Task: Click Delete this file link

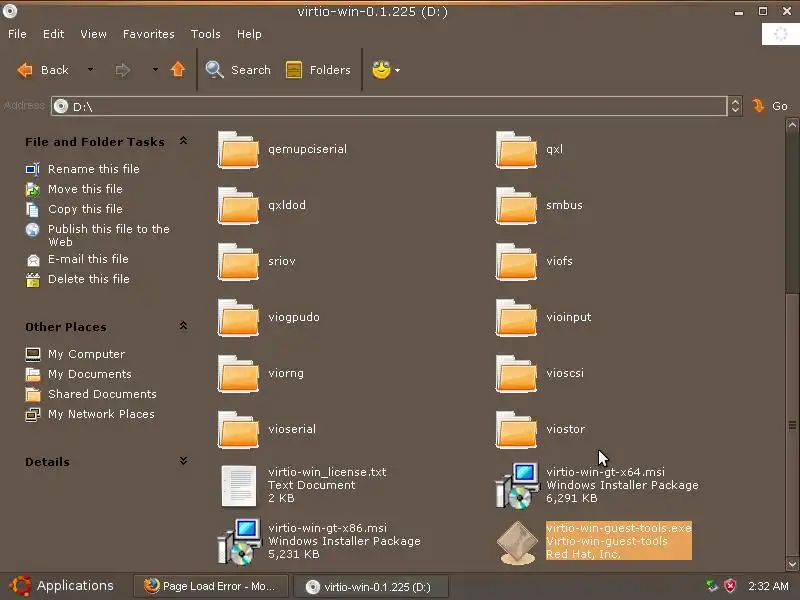Action: [89, 279]
